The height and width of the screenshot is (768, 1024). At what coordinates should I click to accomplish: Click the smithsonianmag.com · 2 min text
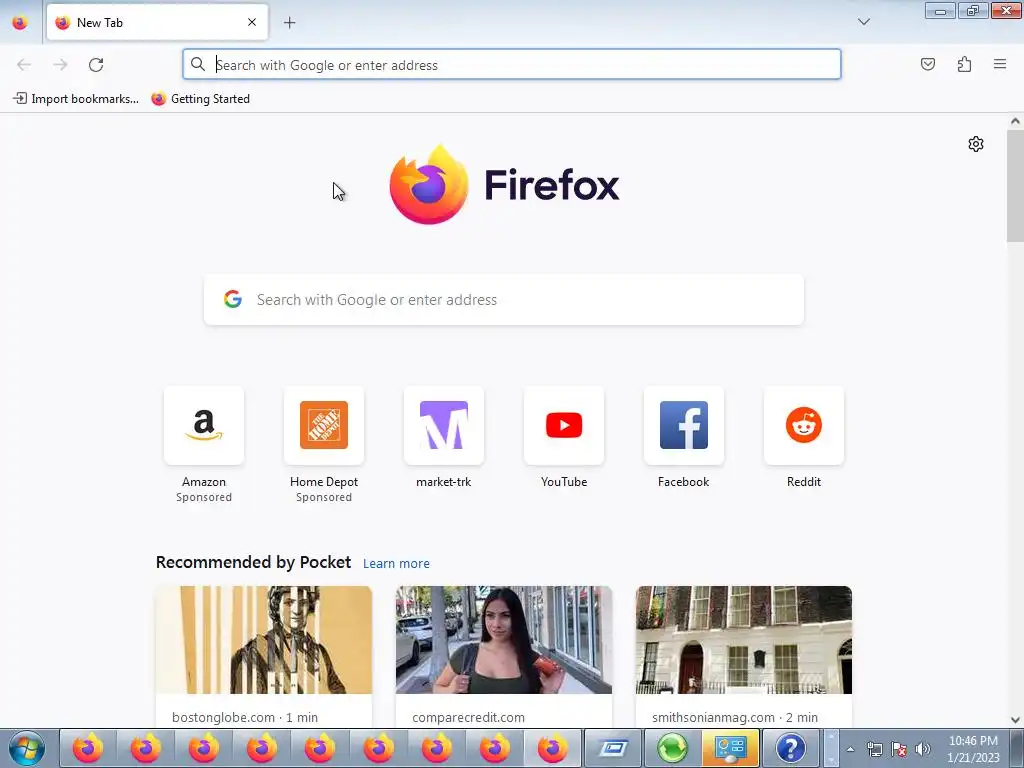coord(735,717)
